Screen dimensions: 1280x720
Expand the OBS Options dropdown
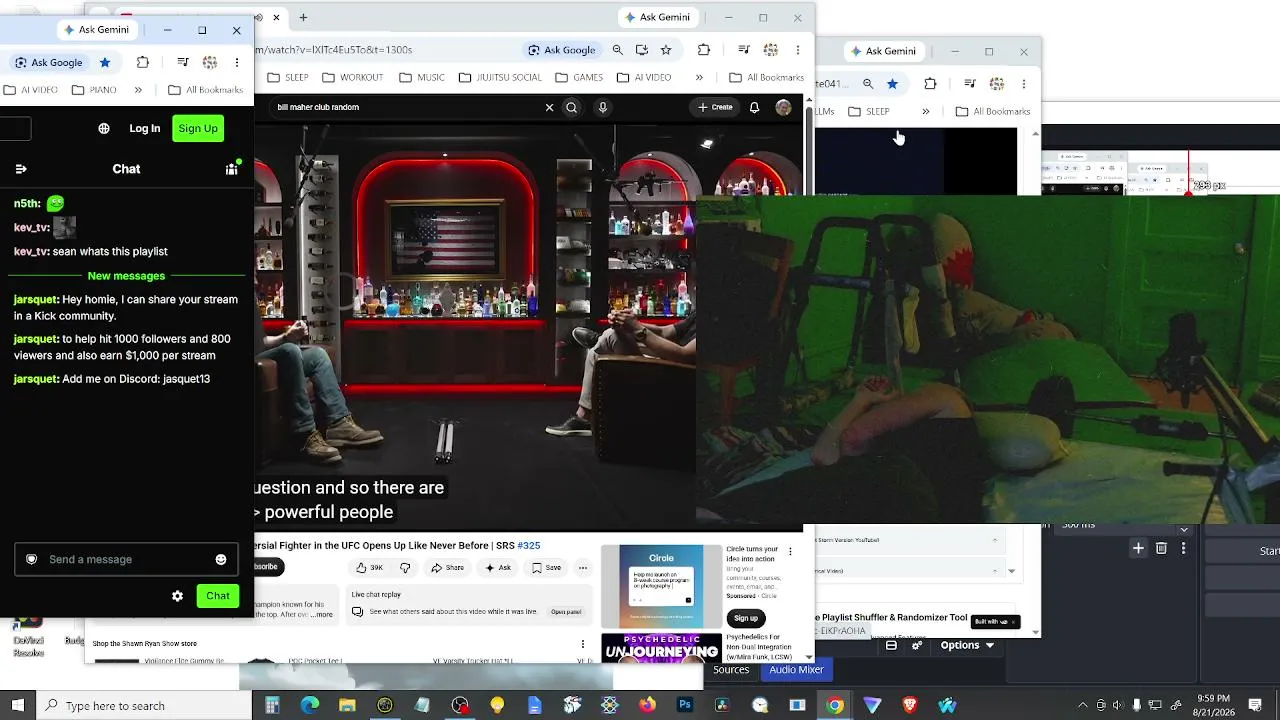(x=968, y=646)
